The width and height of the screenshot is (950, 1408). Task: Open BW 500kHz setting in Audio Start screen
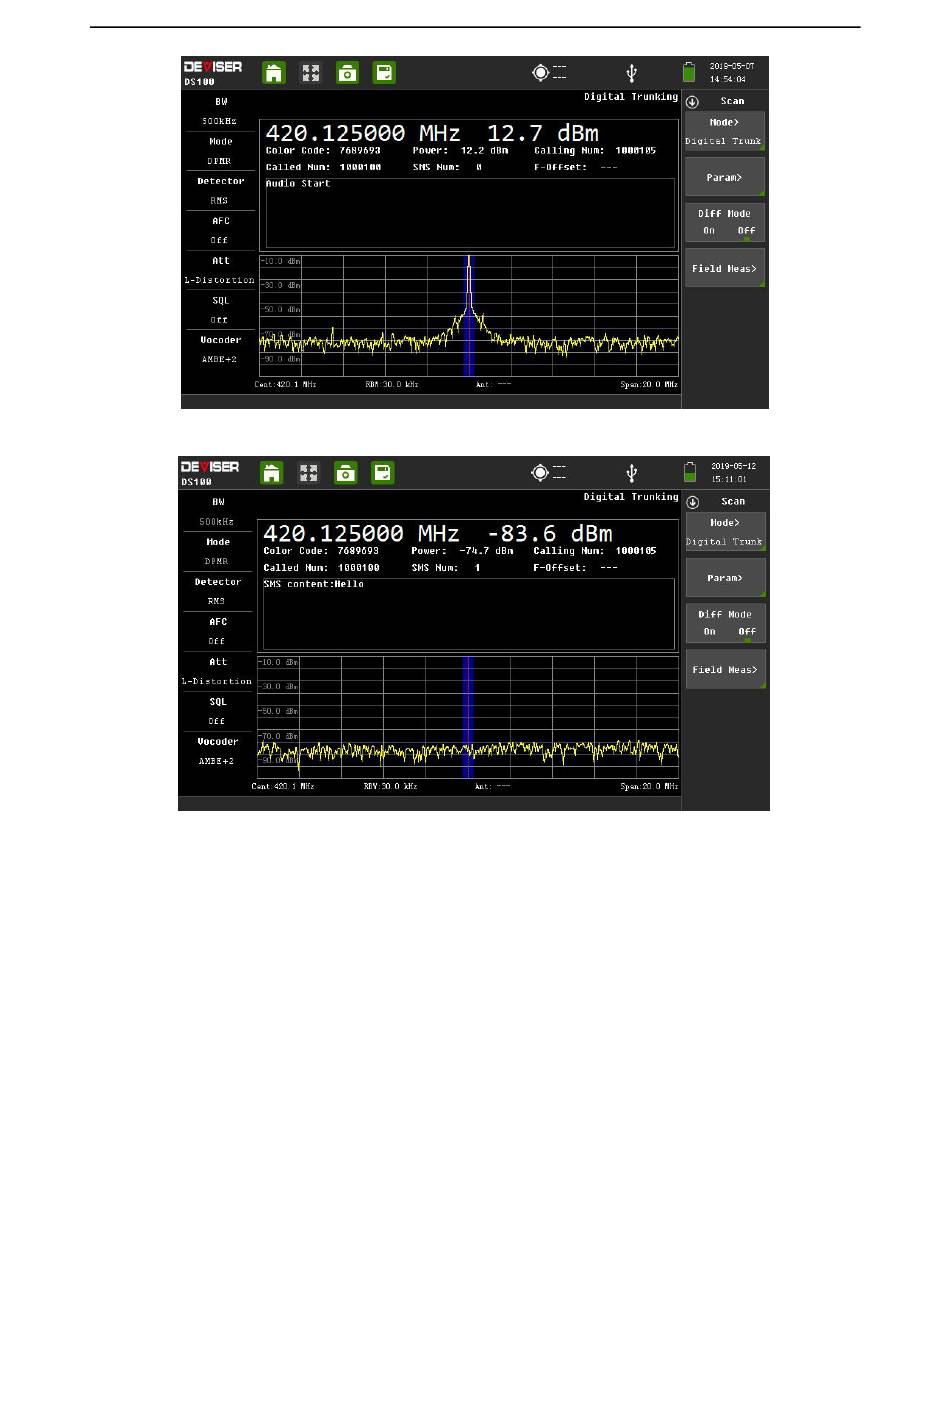pyautogui.click(x=220, y=111)
